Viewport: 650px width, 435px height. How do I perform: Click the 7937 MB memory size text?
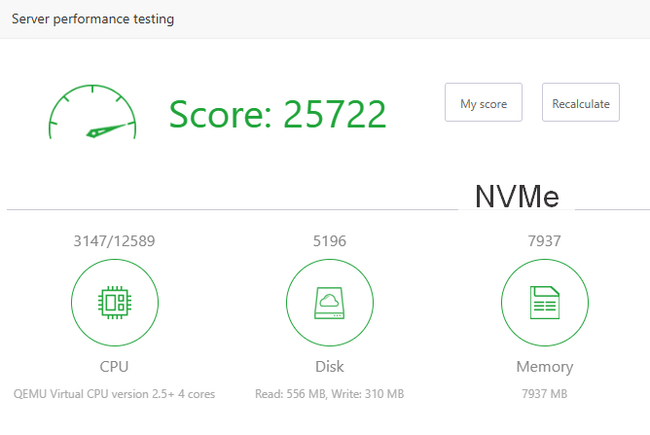point(544,394)
